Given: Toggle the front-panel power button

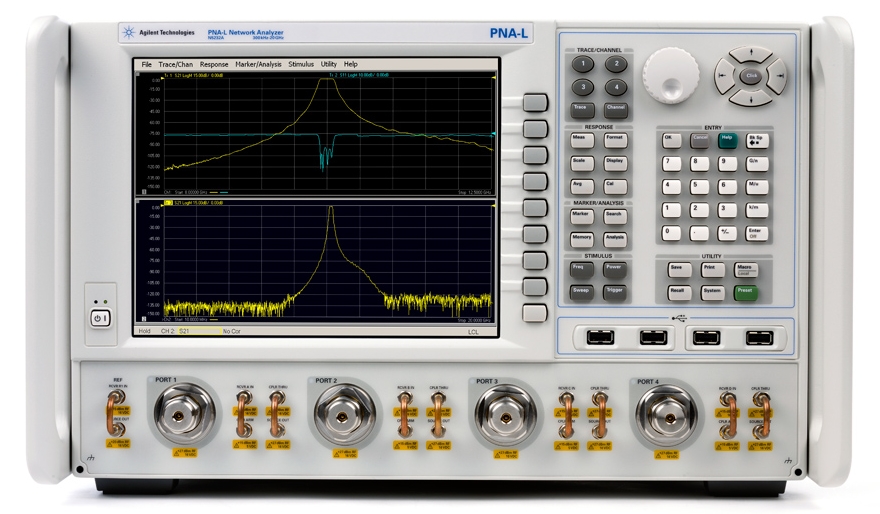Looking at the screenshot, I should point(100,319).
